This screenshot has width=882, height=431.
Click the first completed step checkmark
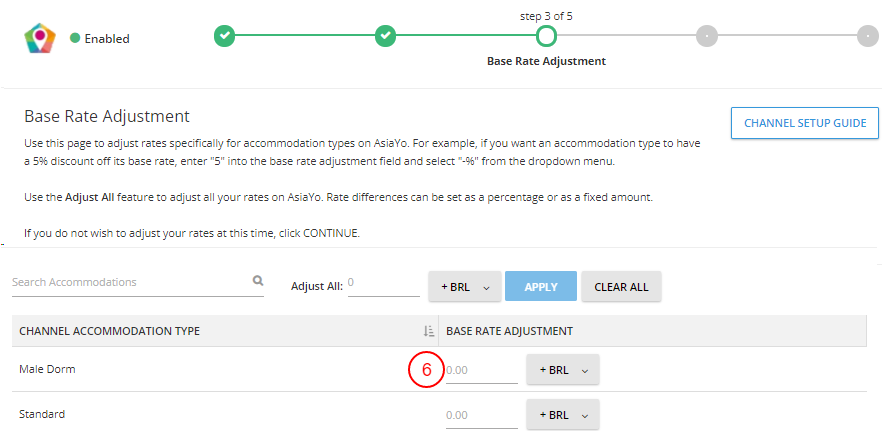point(225,37)
